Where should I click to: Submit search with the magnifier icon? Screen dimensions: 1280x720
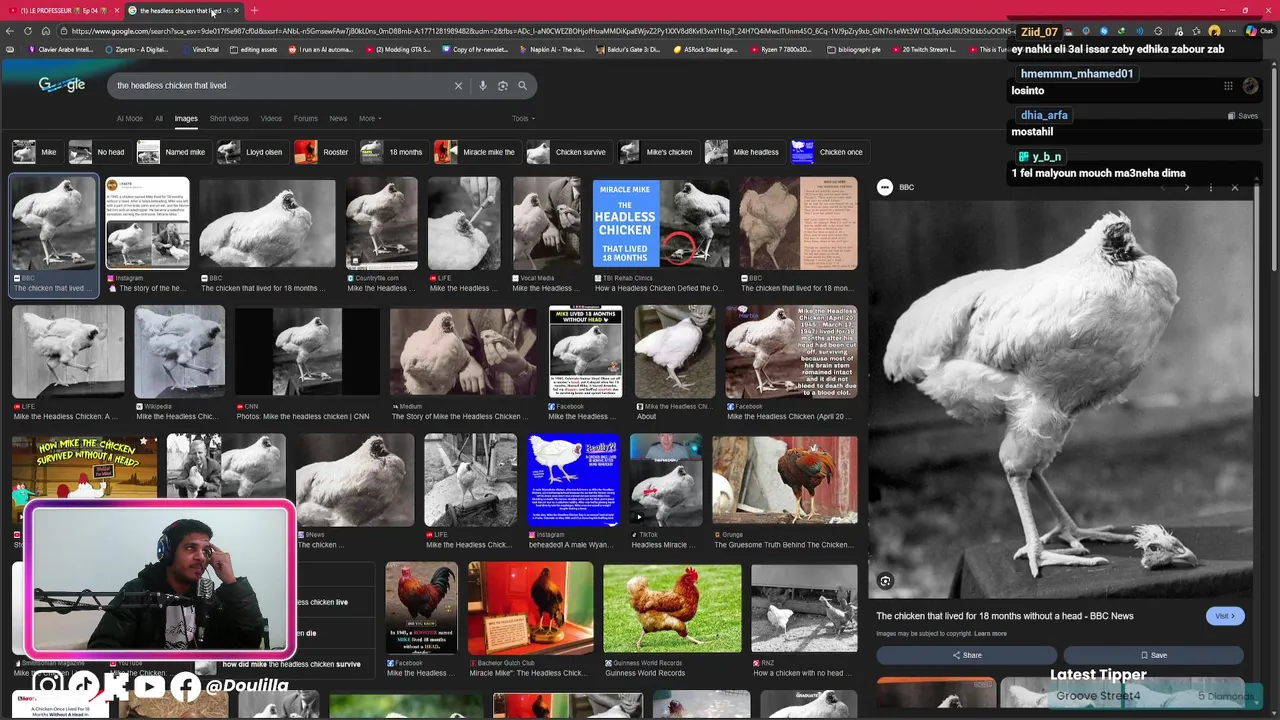click(x=522, y=86)
